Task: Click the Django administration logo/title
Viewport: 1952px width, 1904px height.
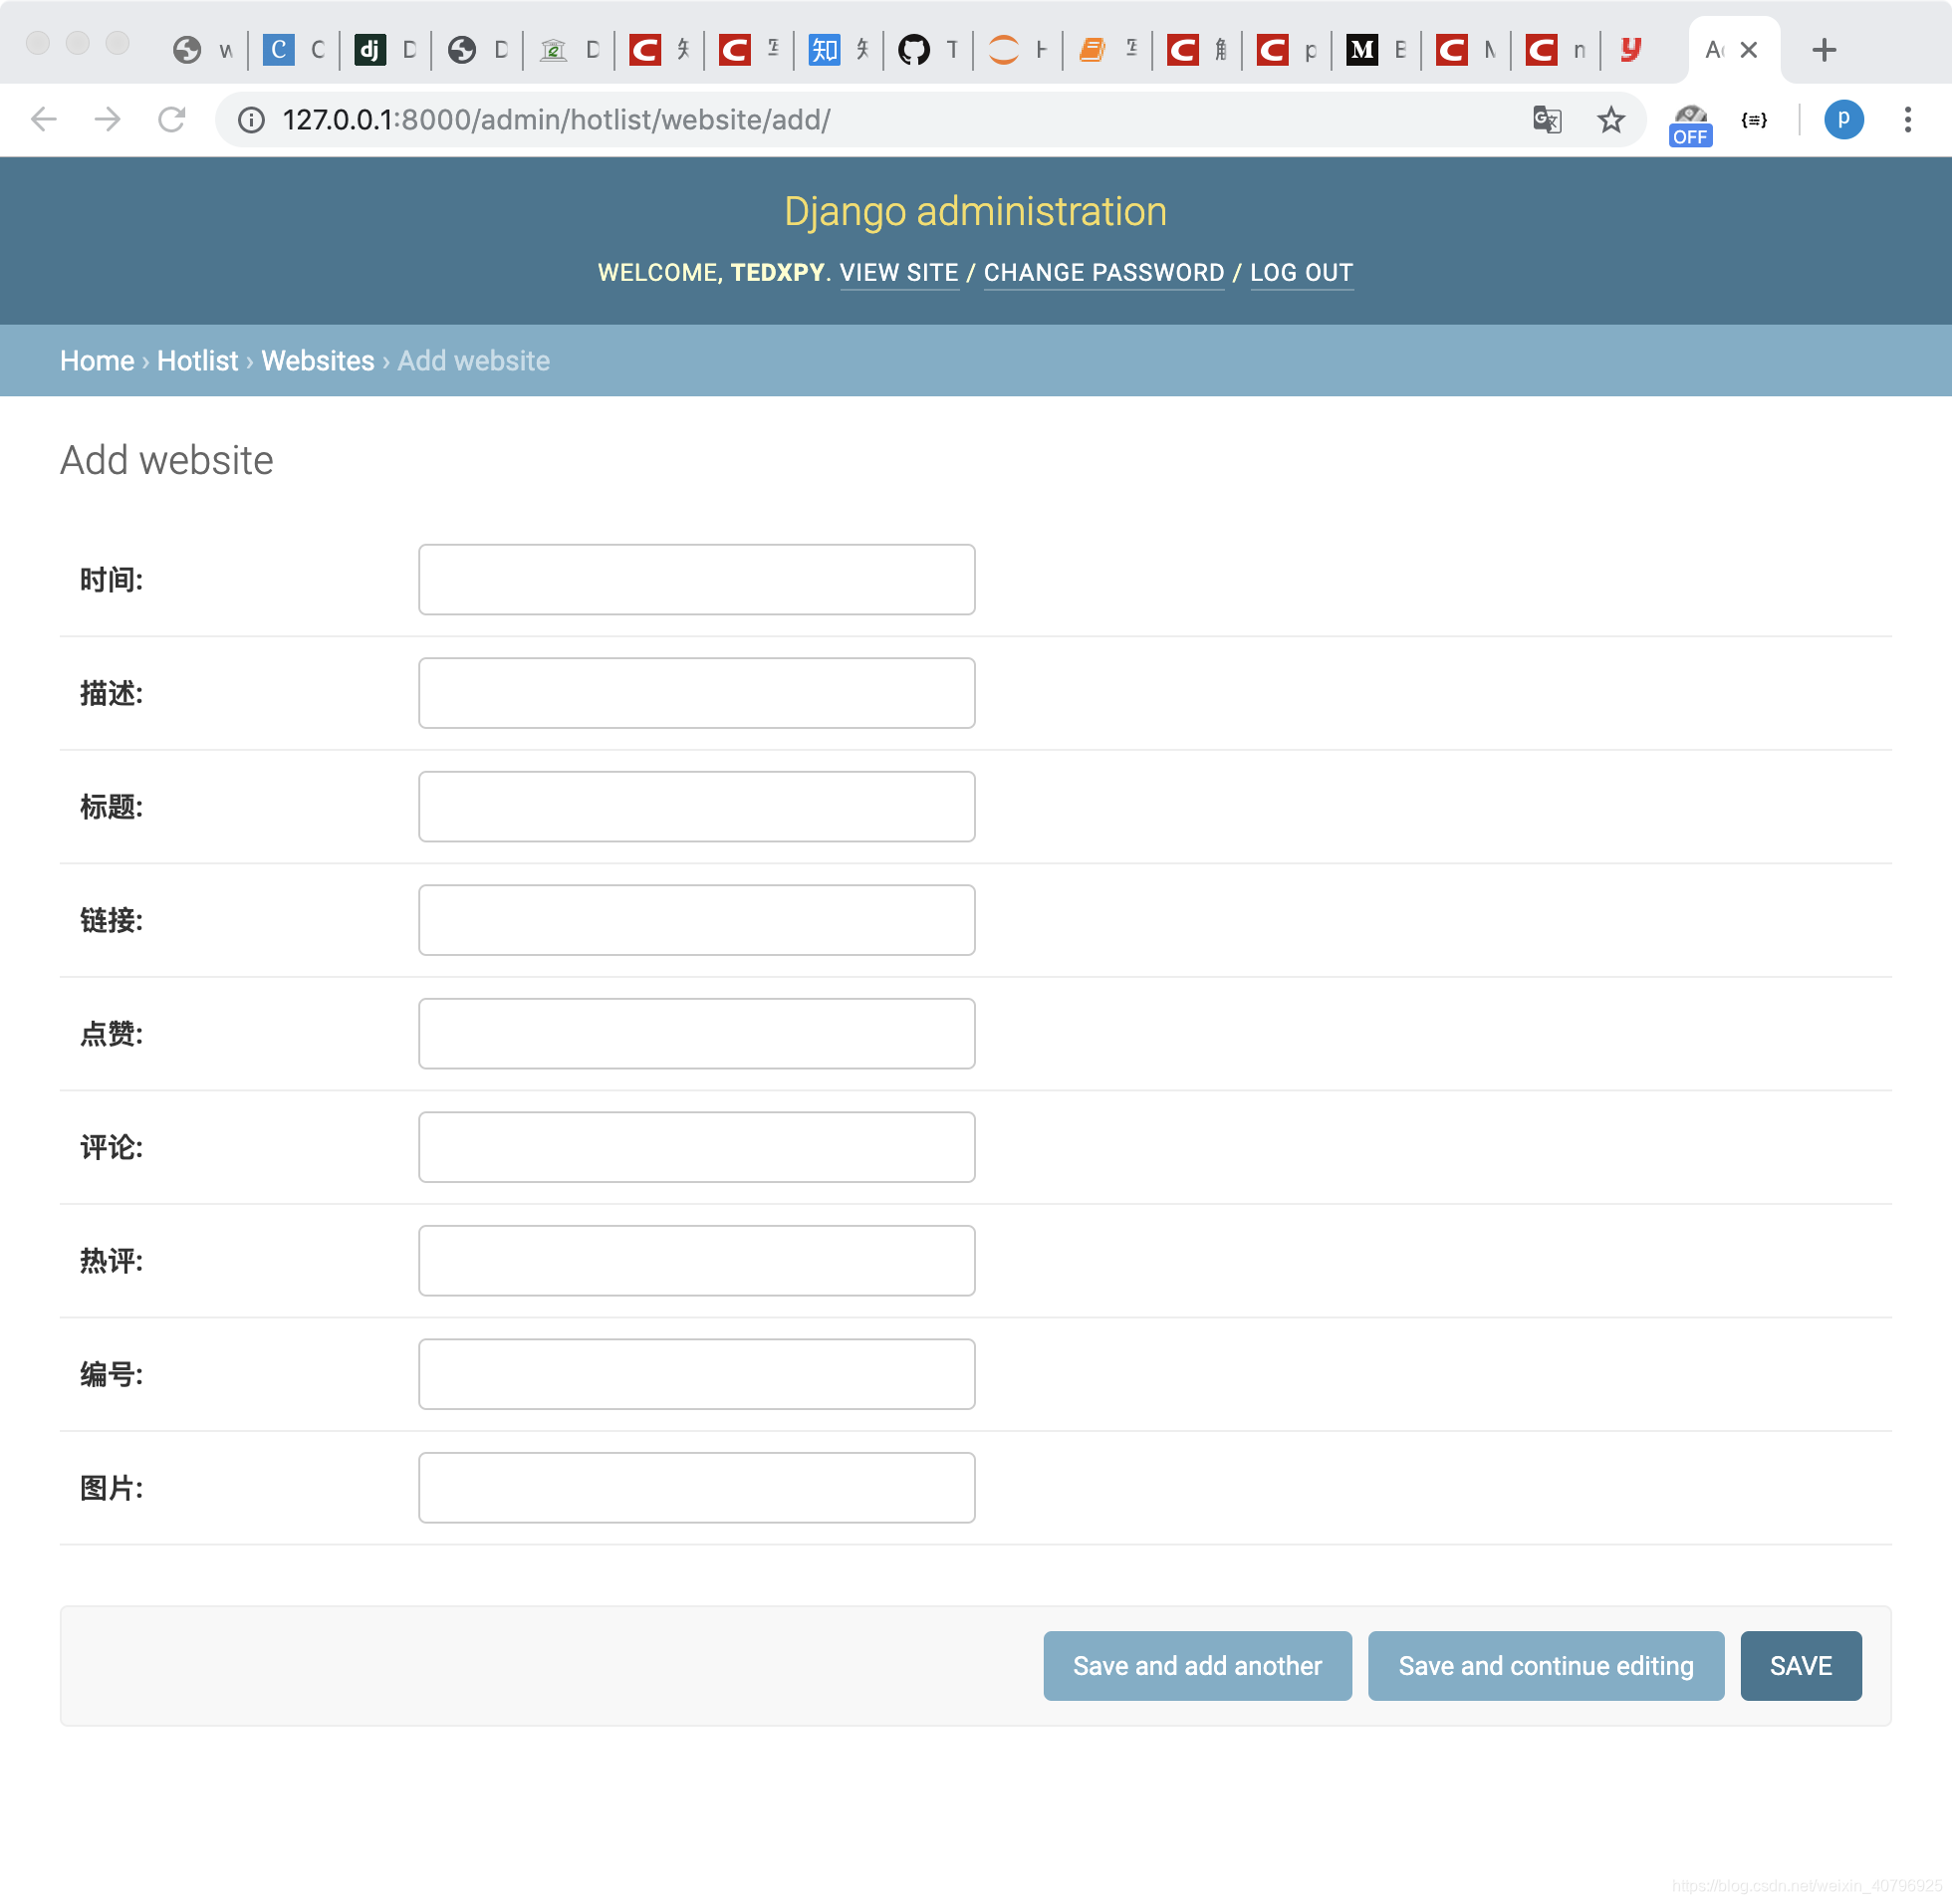Action: pos(975,211)
